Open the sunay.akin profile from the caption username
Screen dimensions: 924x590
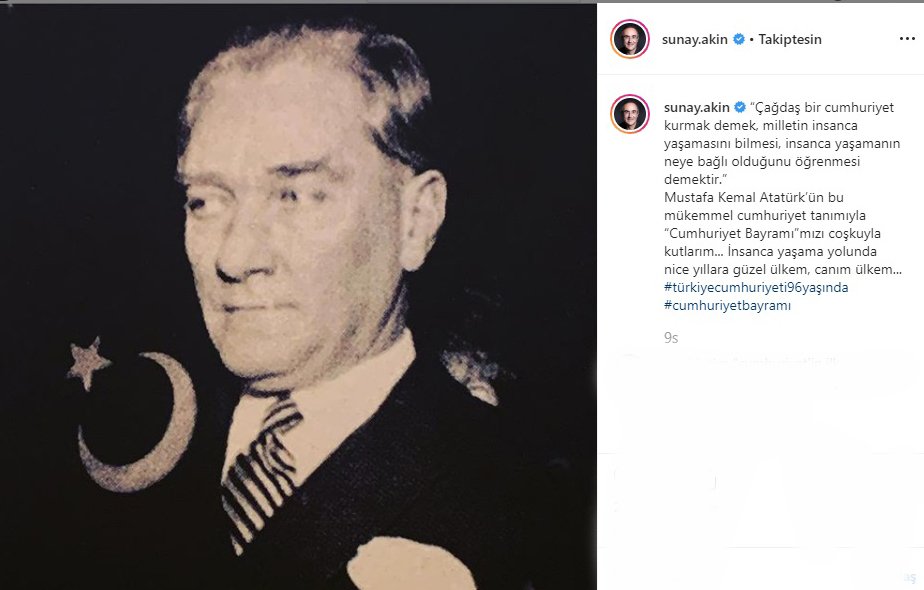click(697, 107)
